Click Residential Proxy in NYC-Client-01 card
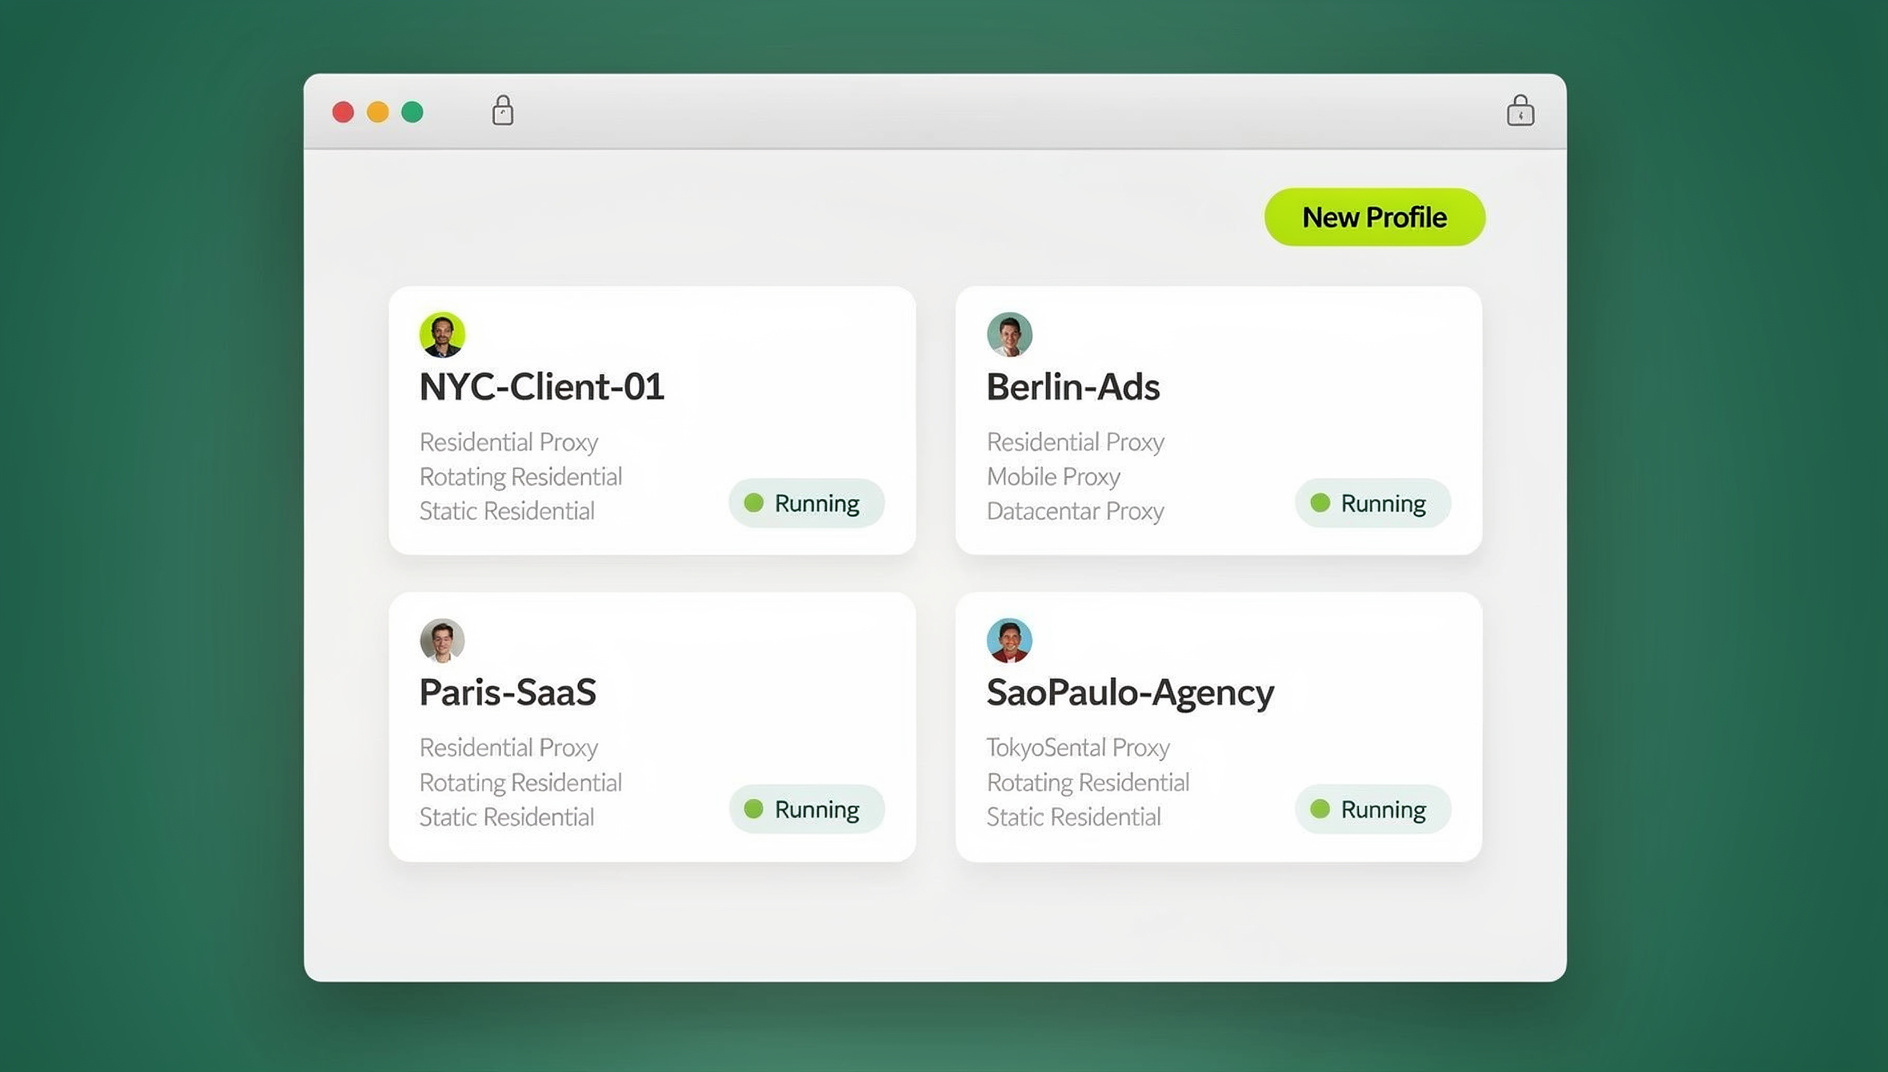Screen dimensions: 1888x1072 pos(508,442)
